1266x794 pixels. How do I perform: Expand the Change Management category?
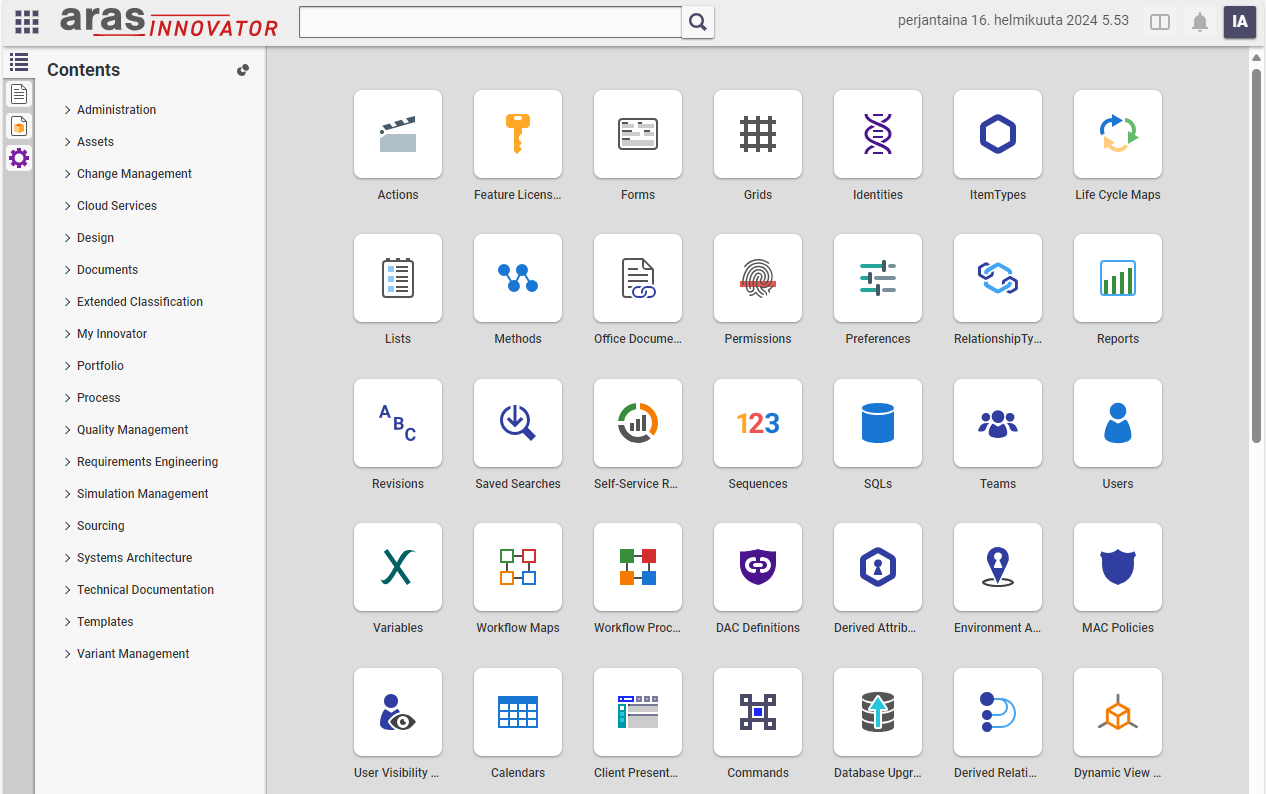tap(68, 174)
